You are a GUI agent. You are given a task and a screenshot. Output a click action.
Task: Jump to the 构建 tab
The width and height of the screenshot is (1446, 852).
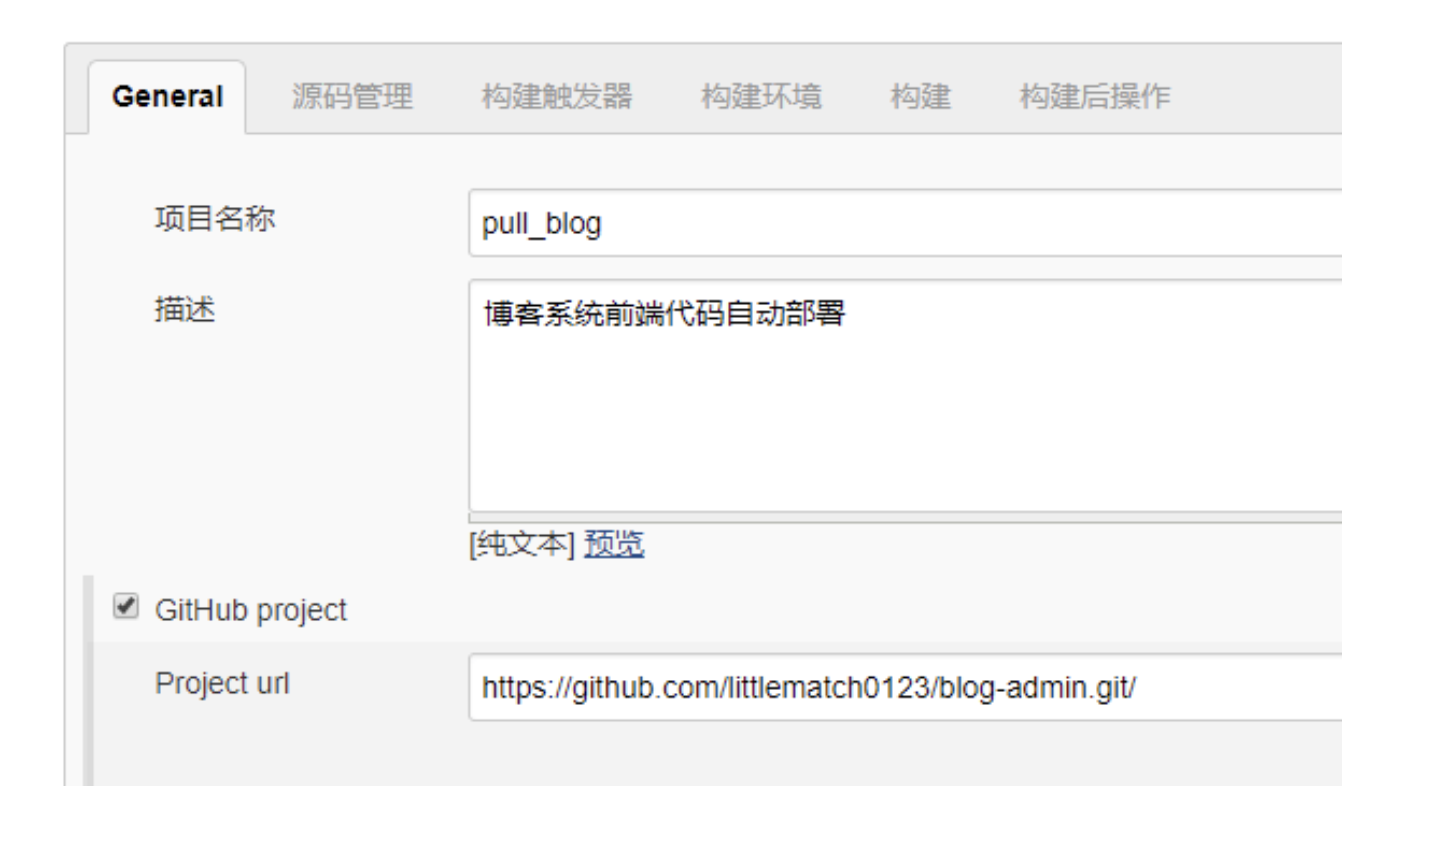pos(920,97)
